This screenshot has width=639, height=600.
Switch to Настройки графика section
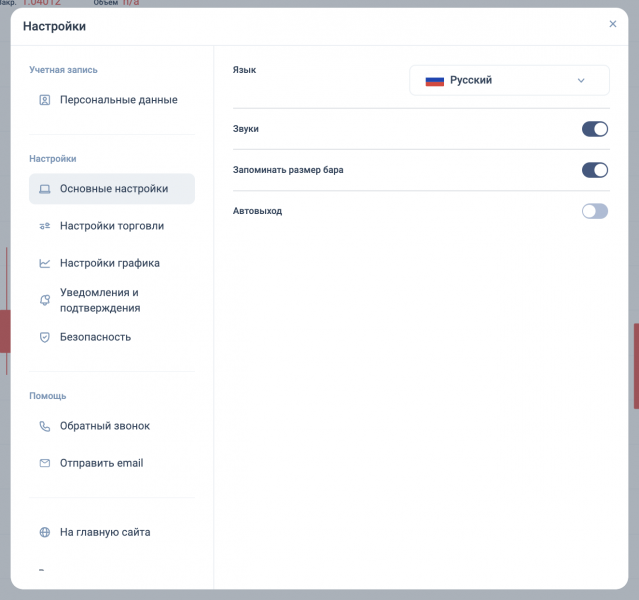pos(112,263)
